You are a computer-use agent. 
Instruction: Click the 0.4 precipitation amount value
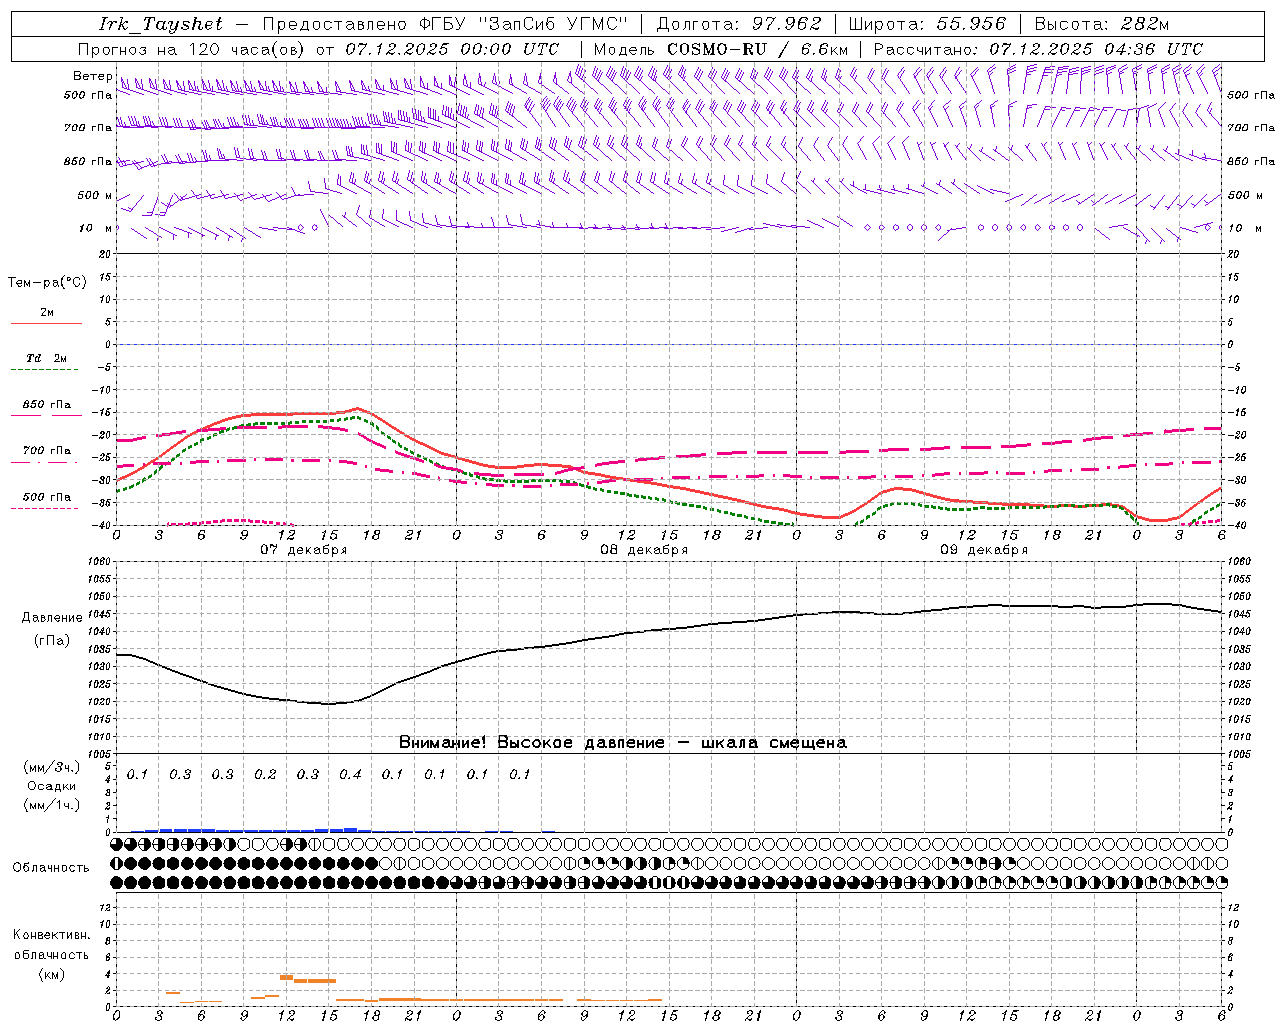(x=350, y=774)
